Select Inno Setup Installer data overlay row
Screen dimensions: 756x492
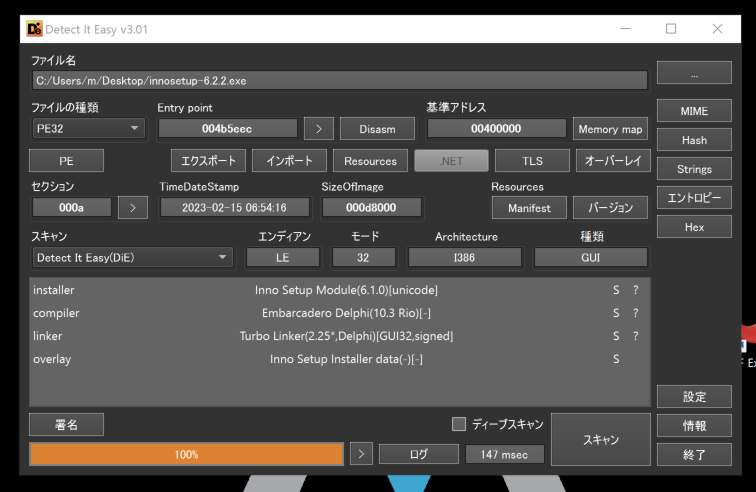click(339, 359)
